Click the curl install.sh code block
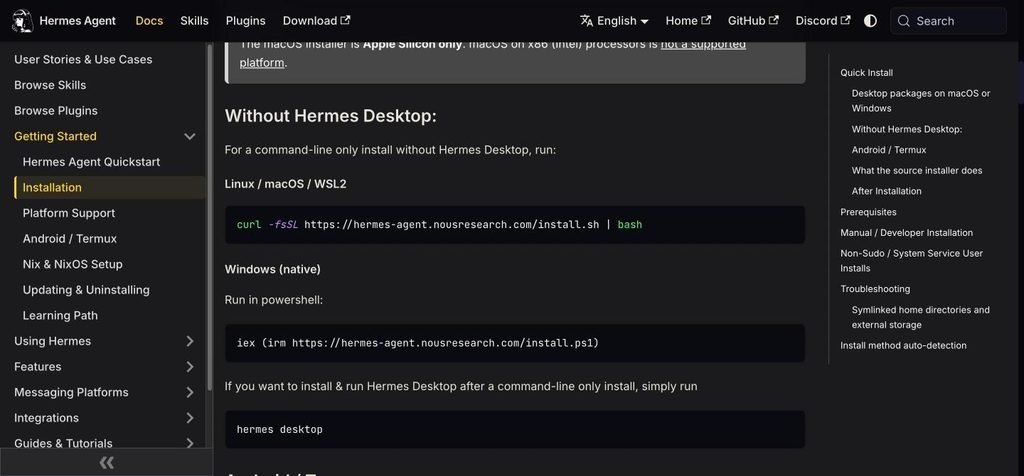The height and width of the screenshot is (476, 1024). [515, 225]
